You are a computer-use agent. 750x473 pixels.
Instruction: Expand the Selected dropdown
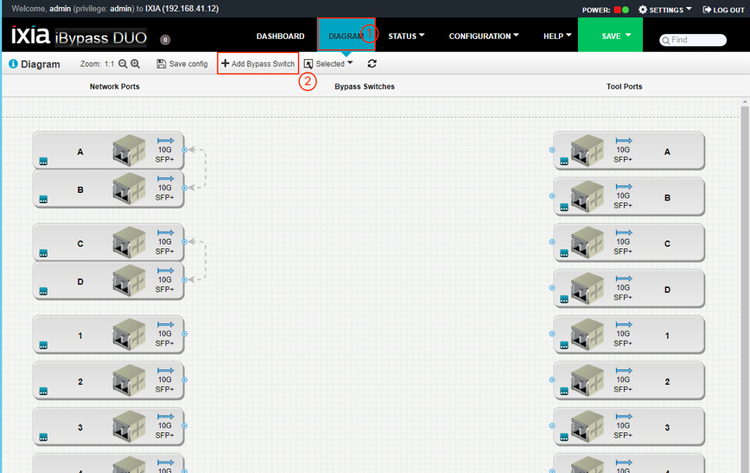tap(328, 64)
